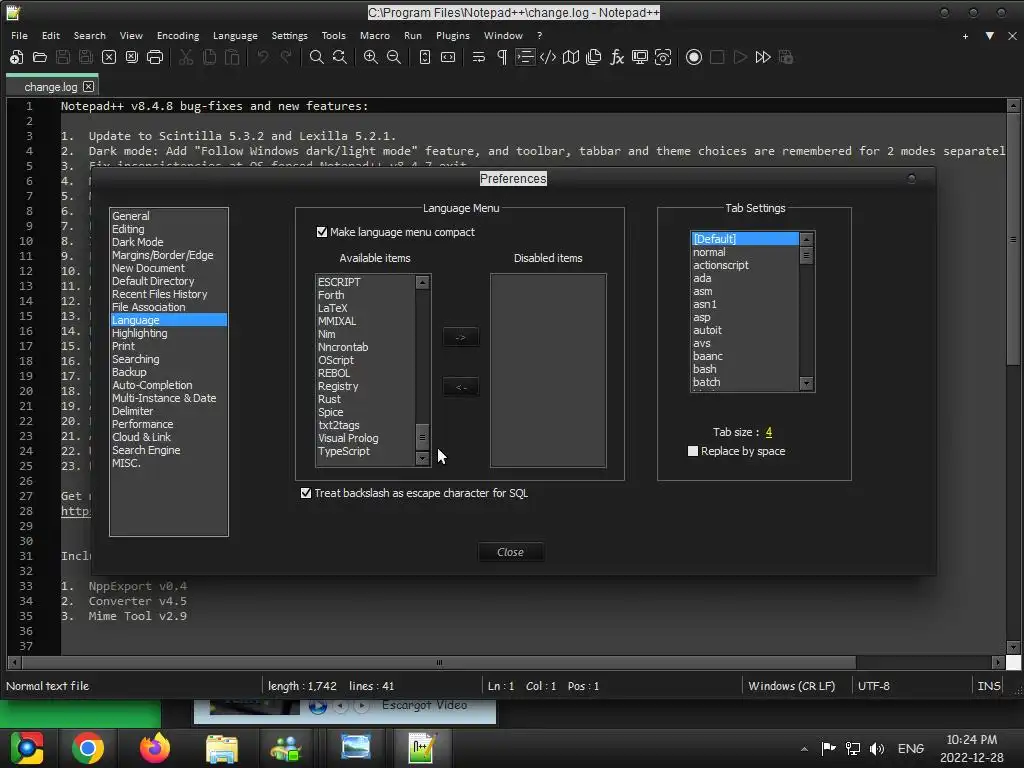Start macro recording with the Record icon
This screenshot has width=1024, height=768.
694,57
